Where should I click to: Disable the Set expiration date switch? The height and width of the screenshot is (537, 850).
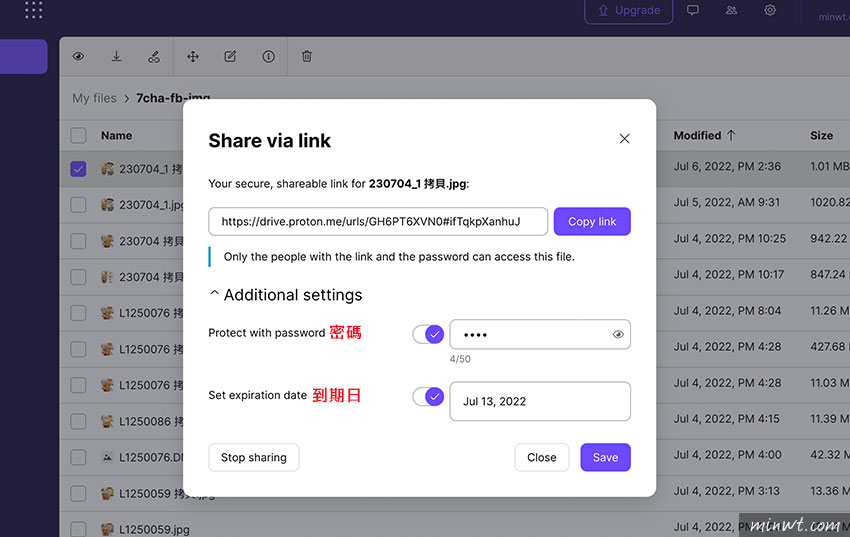pos(428,397)
